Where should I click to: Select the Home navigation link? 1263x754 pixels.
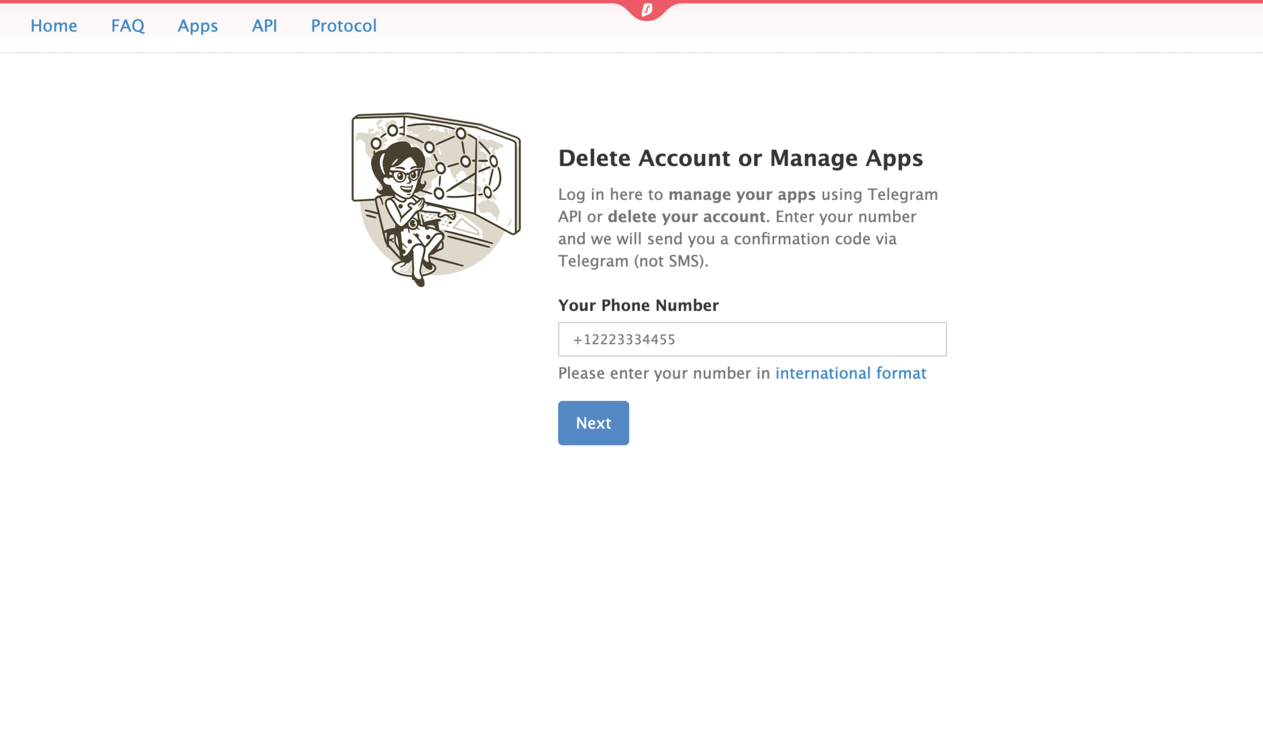coord(53,26)
